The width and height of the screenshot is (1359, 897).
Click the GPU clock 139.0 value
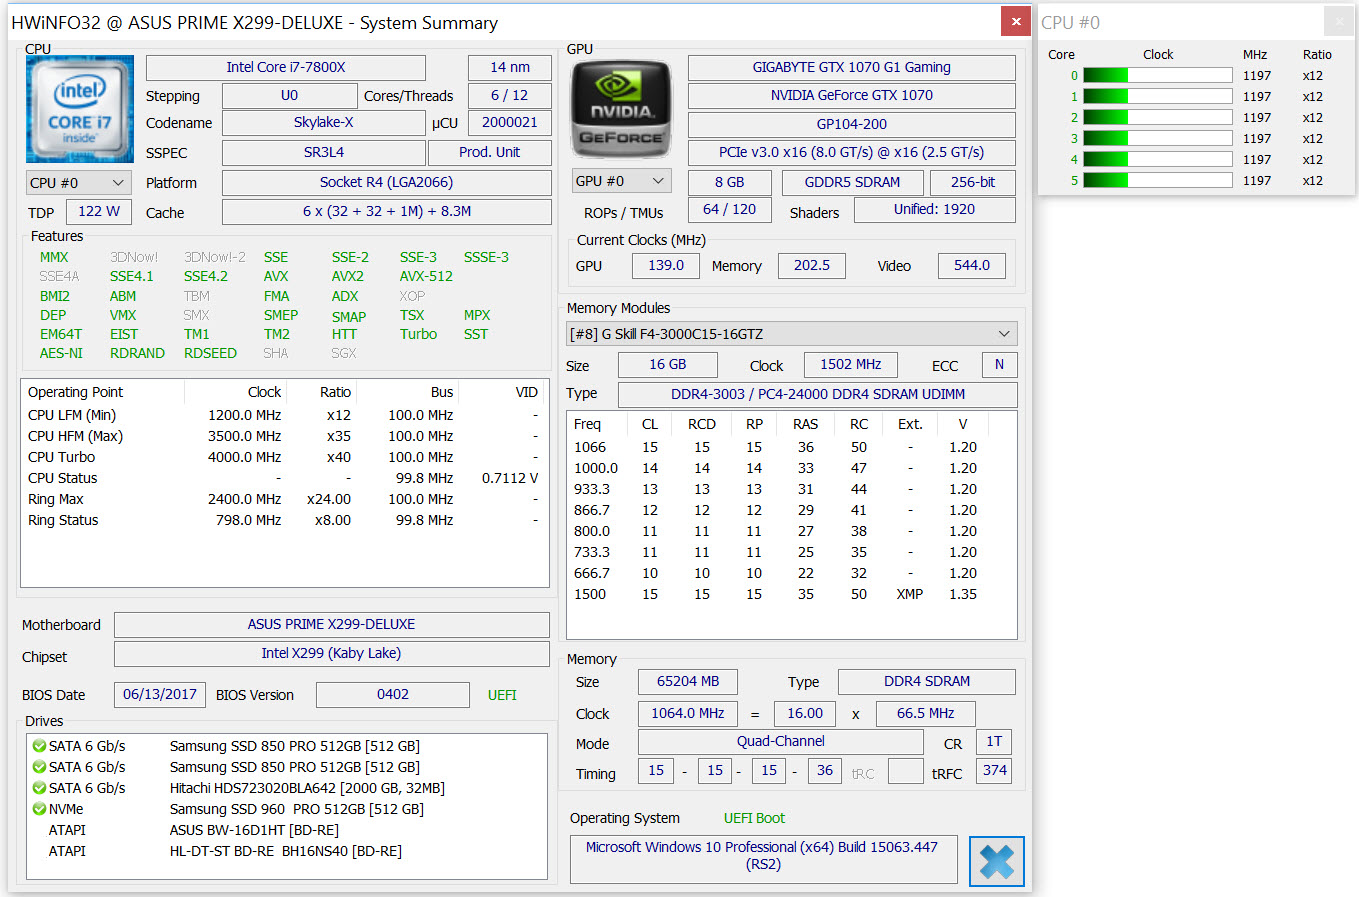tap(666, 265)
